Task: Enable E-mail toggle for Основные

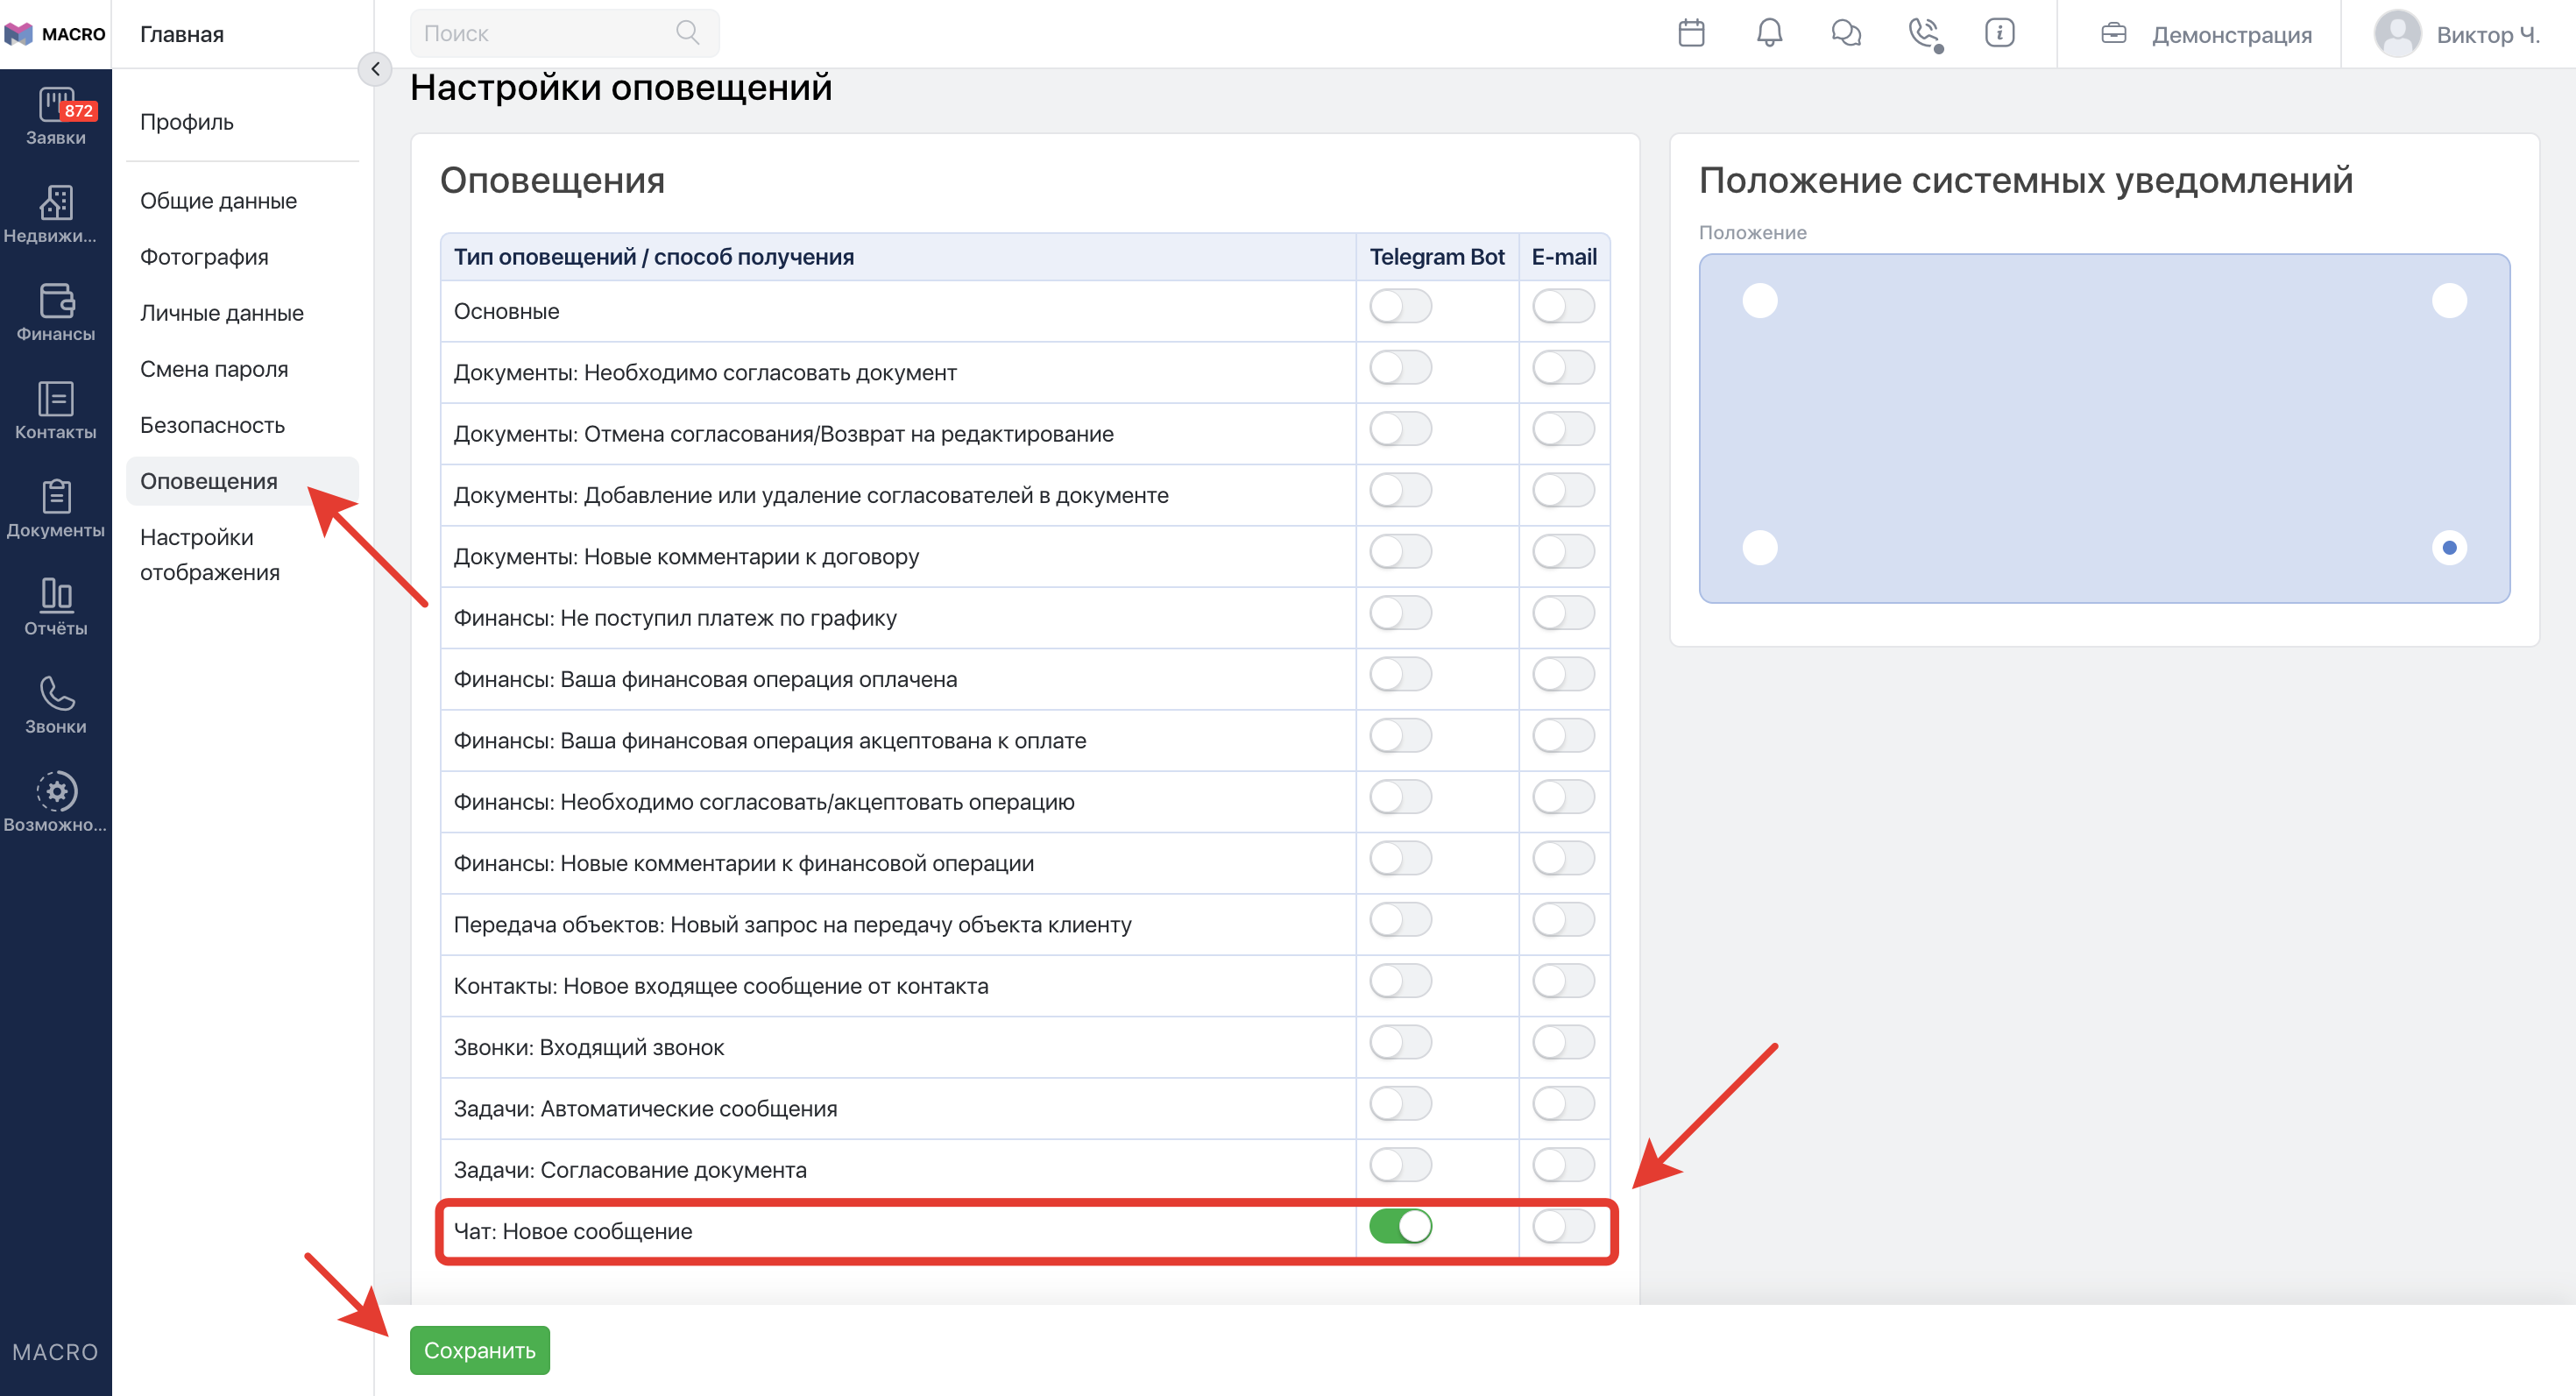Action: tap(1563, 306)
